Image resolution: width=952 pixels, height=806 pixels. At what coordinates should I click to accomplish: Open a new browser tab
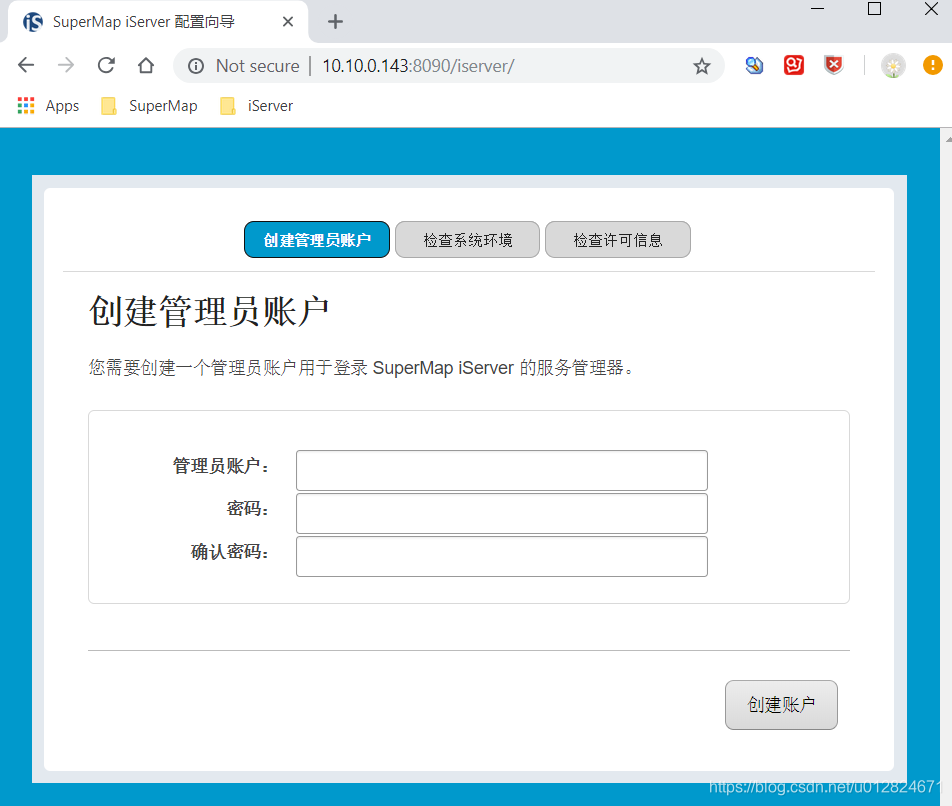tap(335, 22)
